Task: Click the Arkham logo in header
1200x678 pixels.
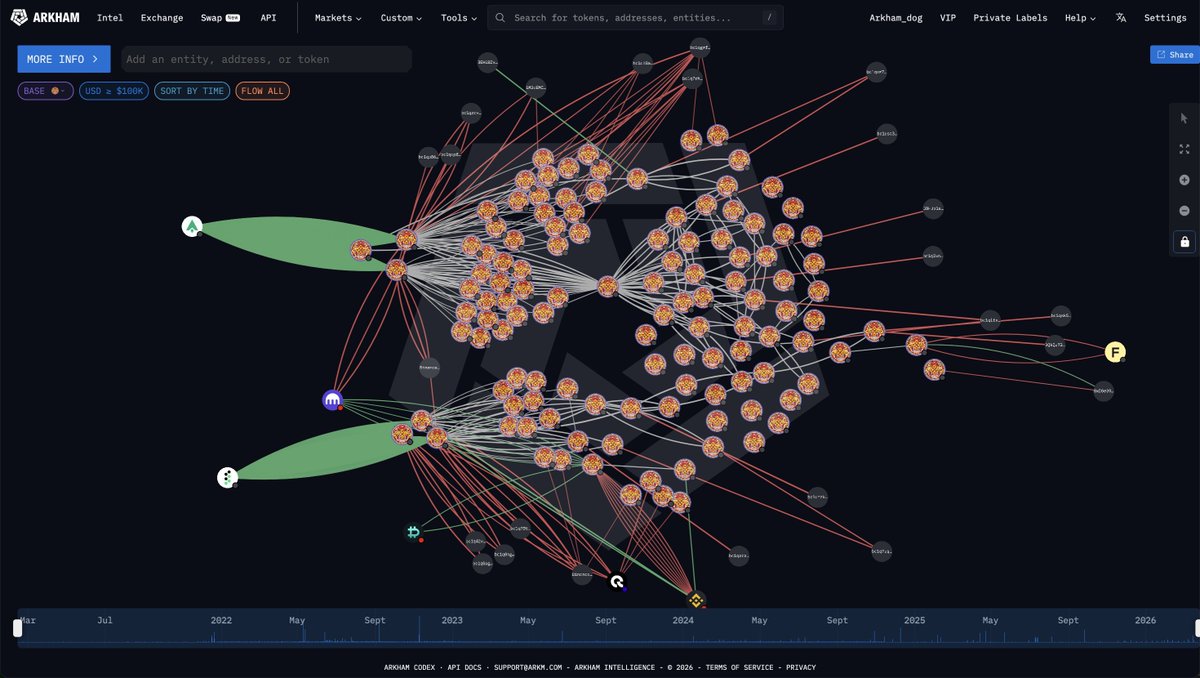Action: (x=45, y=18)
